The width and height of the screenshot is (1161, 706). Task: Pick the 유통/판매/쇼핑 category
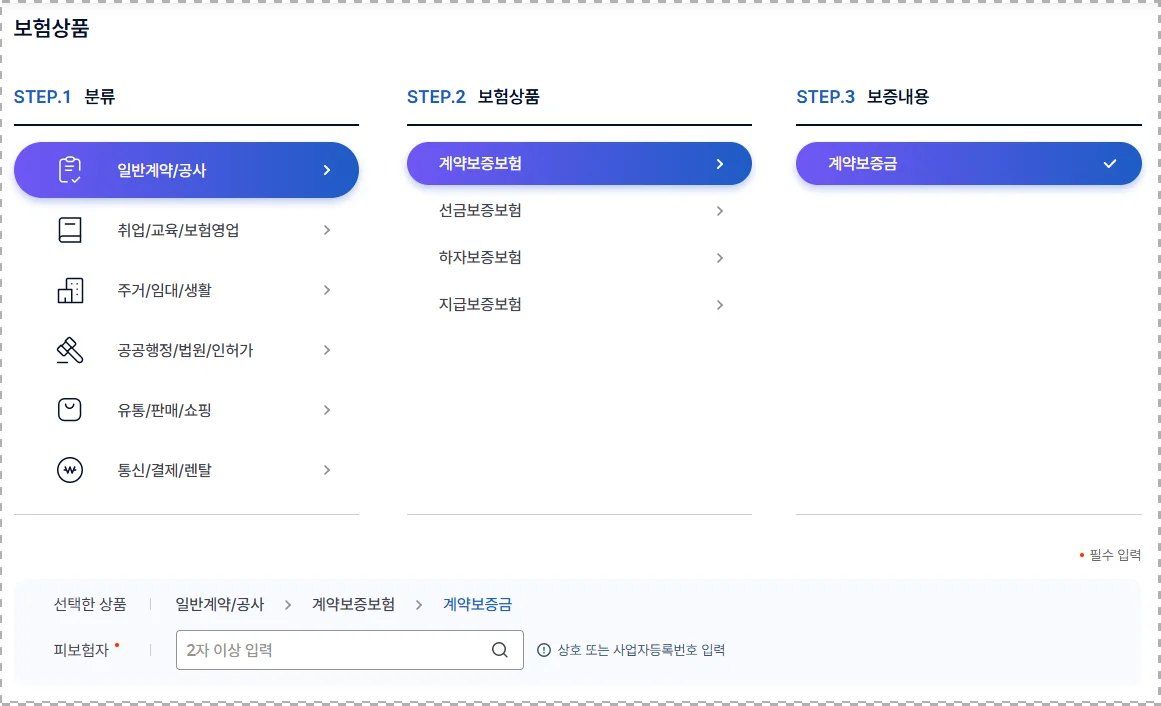187,410
